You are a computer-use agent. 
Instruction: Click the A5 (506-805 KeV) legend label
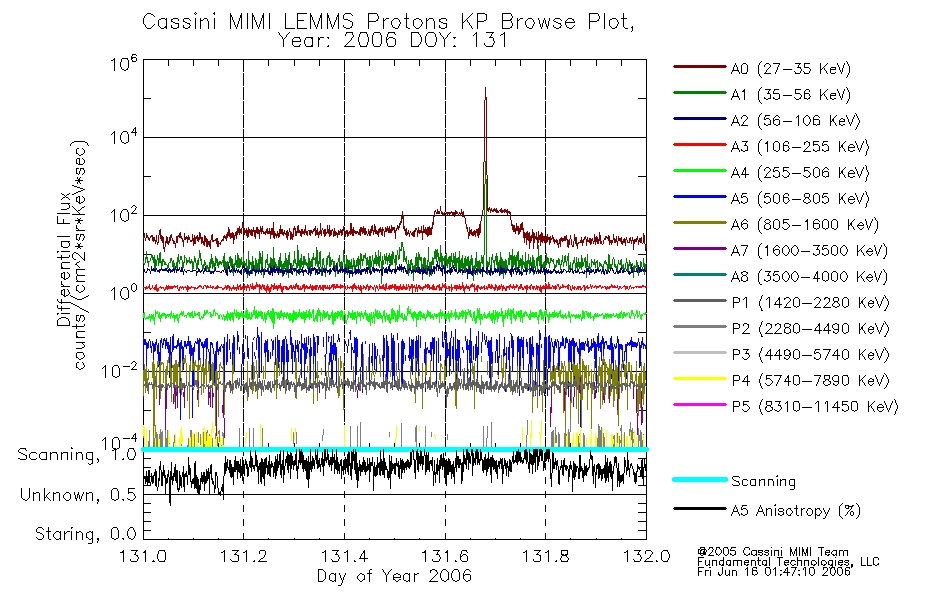coord(800,199)
